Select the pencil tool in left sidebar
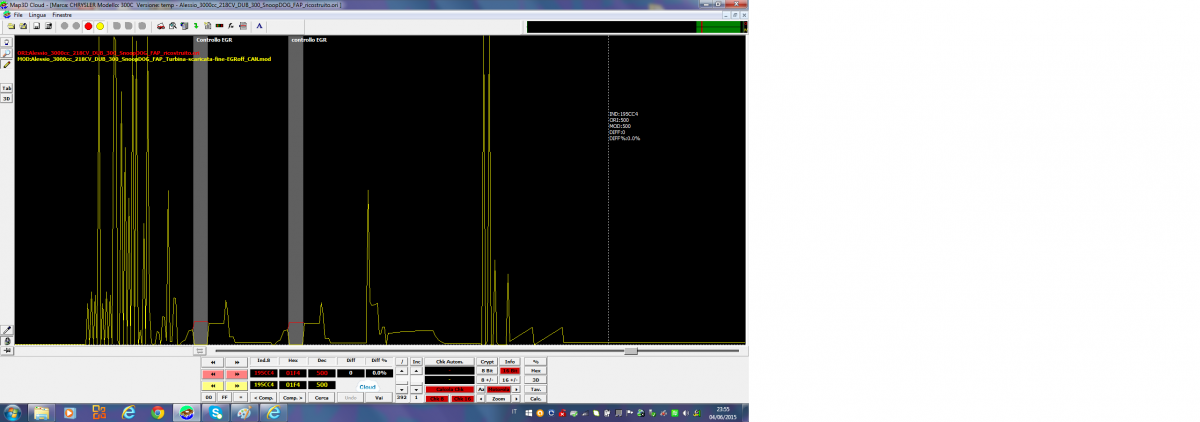Image resolution: width=1200 pixels, height=422 pixels. [x=6, y=63]
